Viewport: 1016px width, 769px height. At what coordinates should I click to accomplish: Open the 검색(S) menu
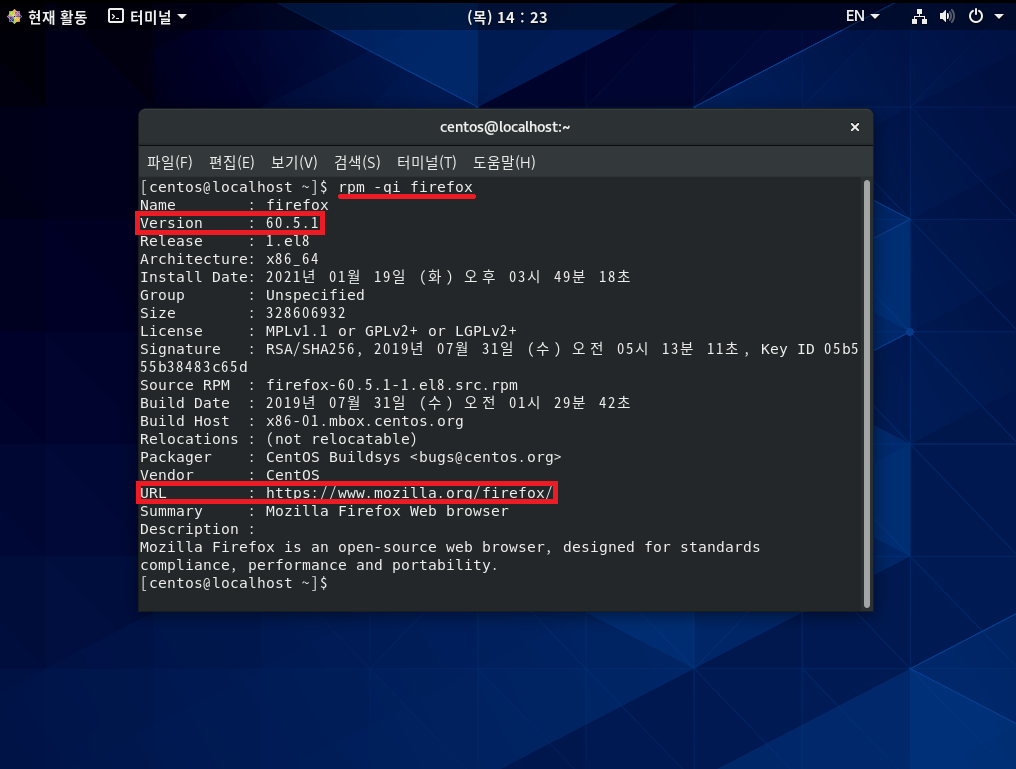click(357, 163)
